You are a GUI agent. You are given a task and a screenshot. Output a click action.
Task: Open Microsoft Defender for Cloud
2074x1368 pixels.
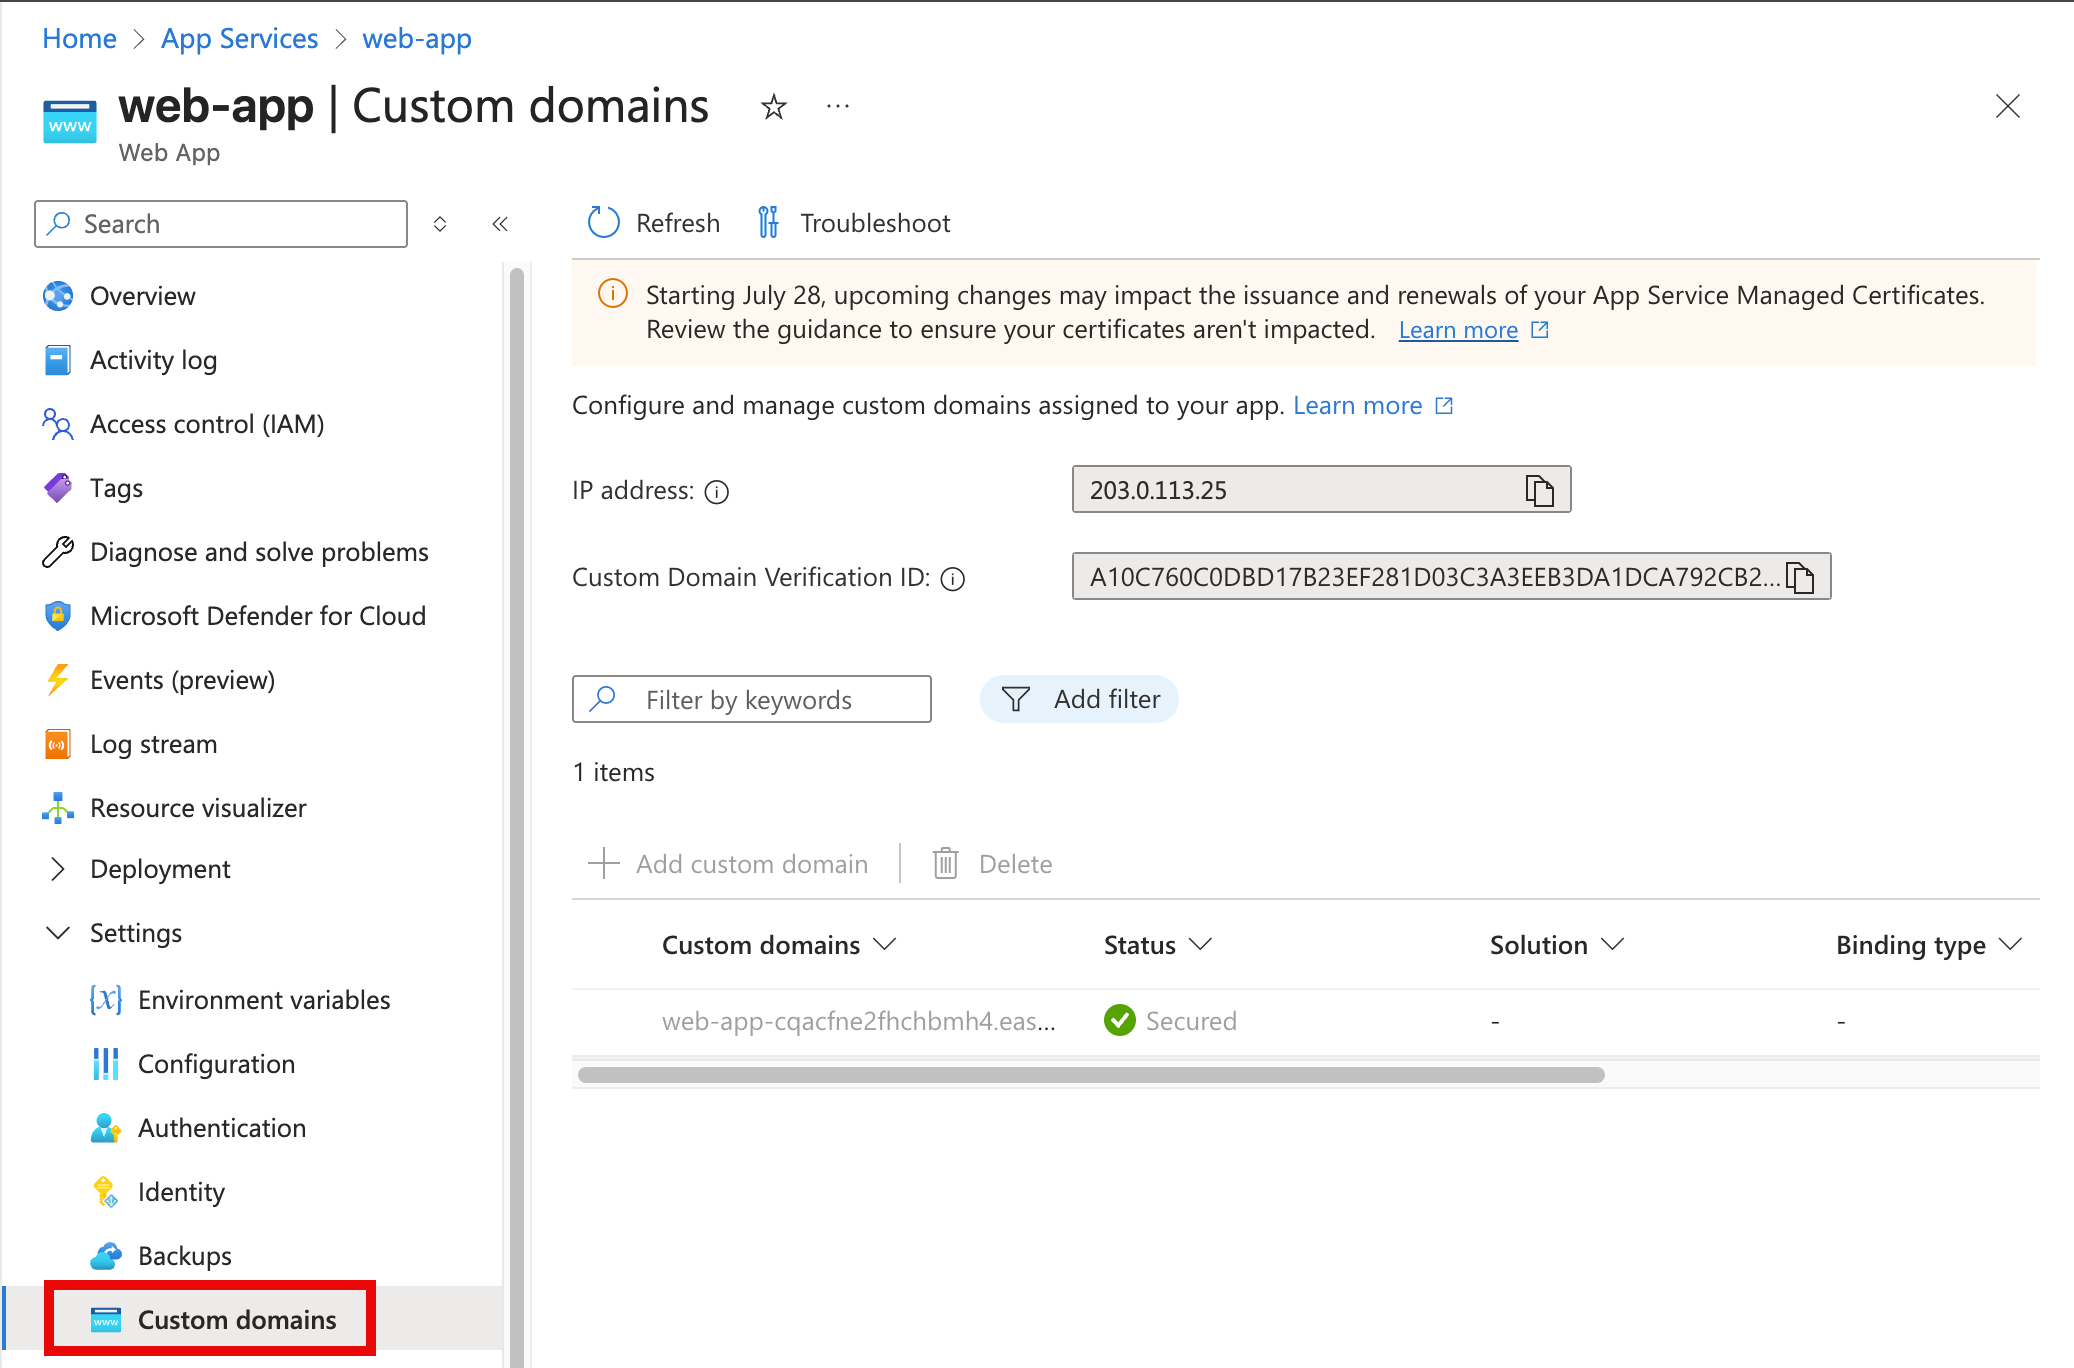click(x=257, y=615)
